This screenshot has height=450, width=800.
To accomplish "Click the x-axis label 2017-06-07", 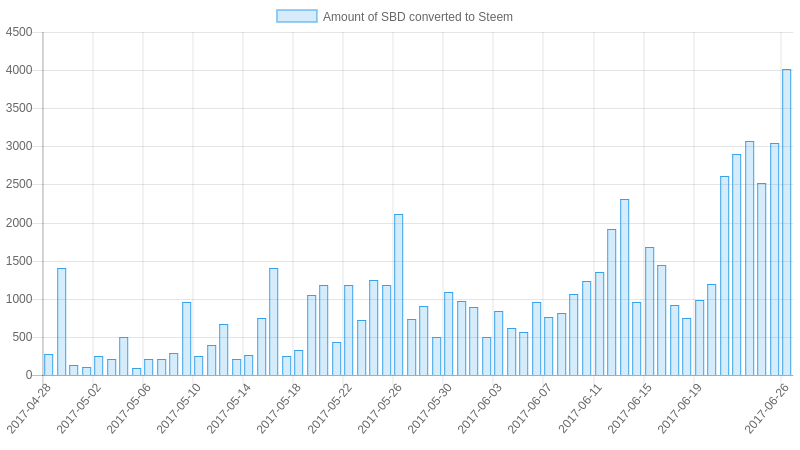I will pos(529,409).
